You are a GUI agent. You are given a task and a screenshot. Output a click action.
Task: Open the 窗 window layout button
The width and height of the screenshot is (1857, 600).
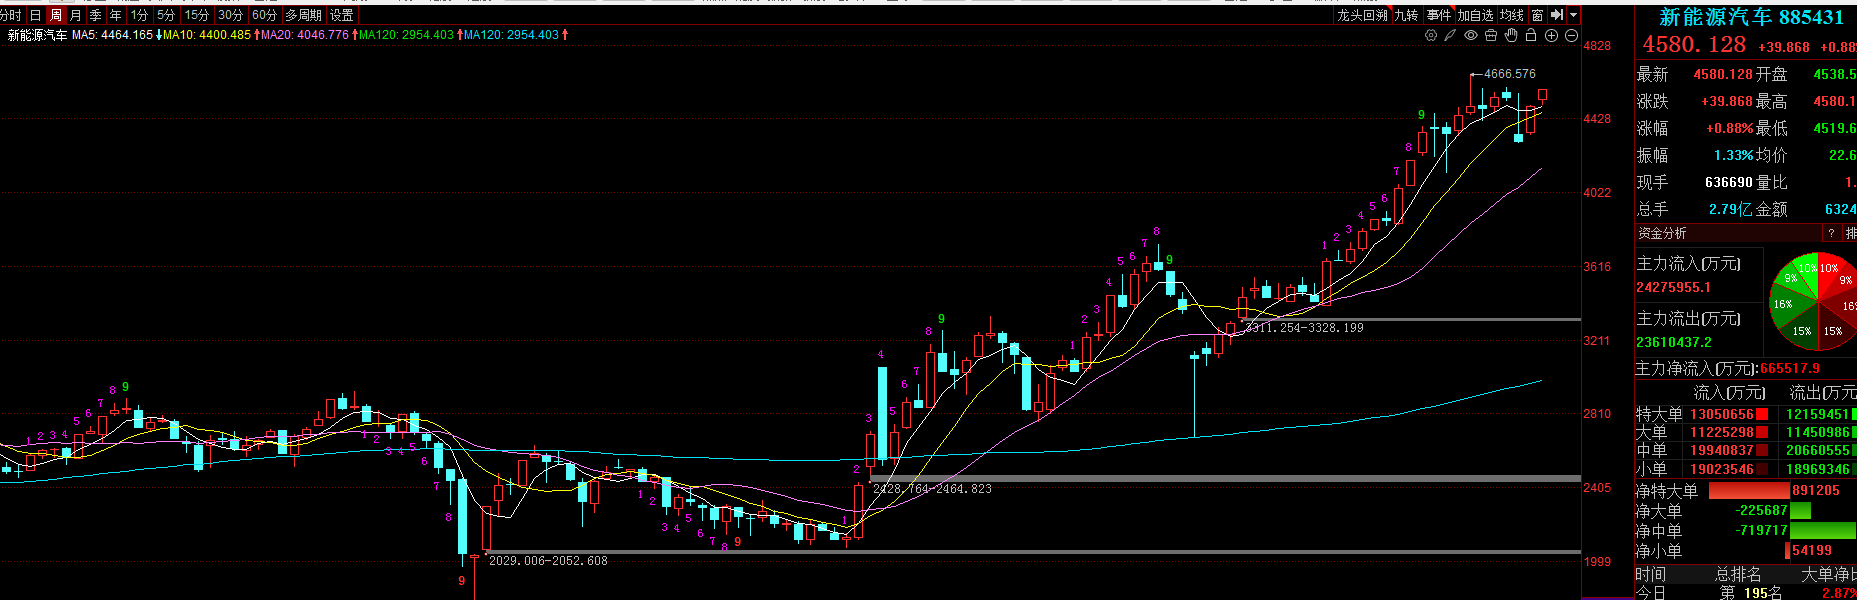(x=1537, y=15)
